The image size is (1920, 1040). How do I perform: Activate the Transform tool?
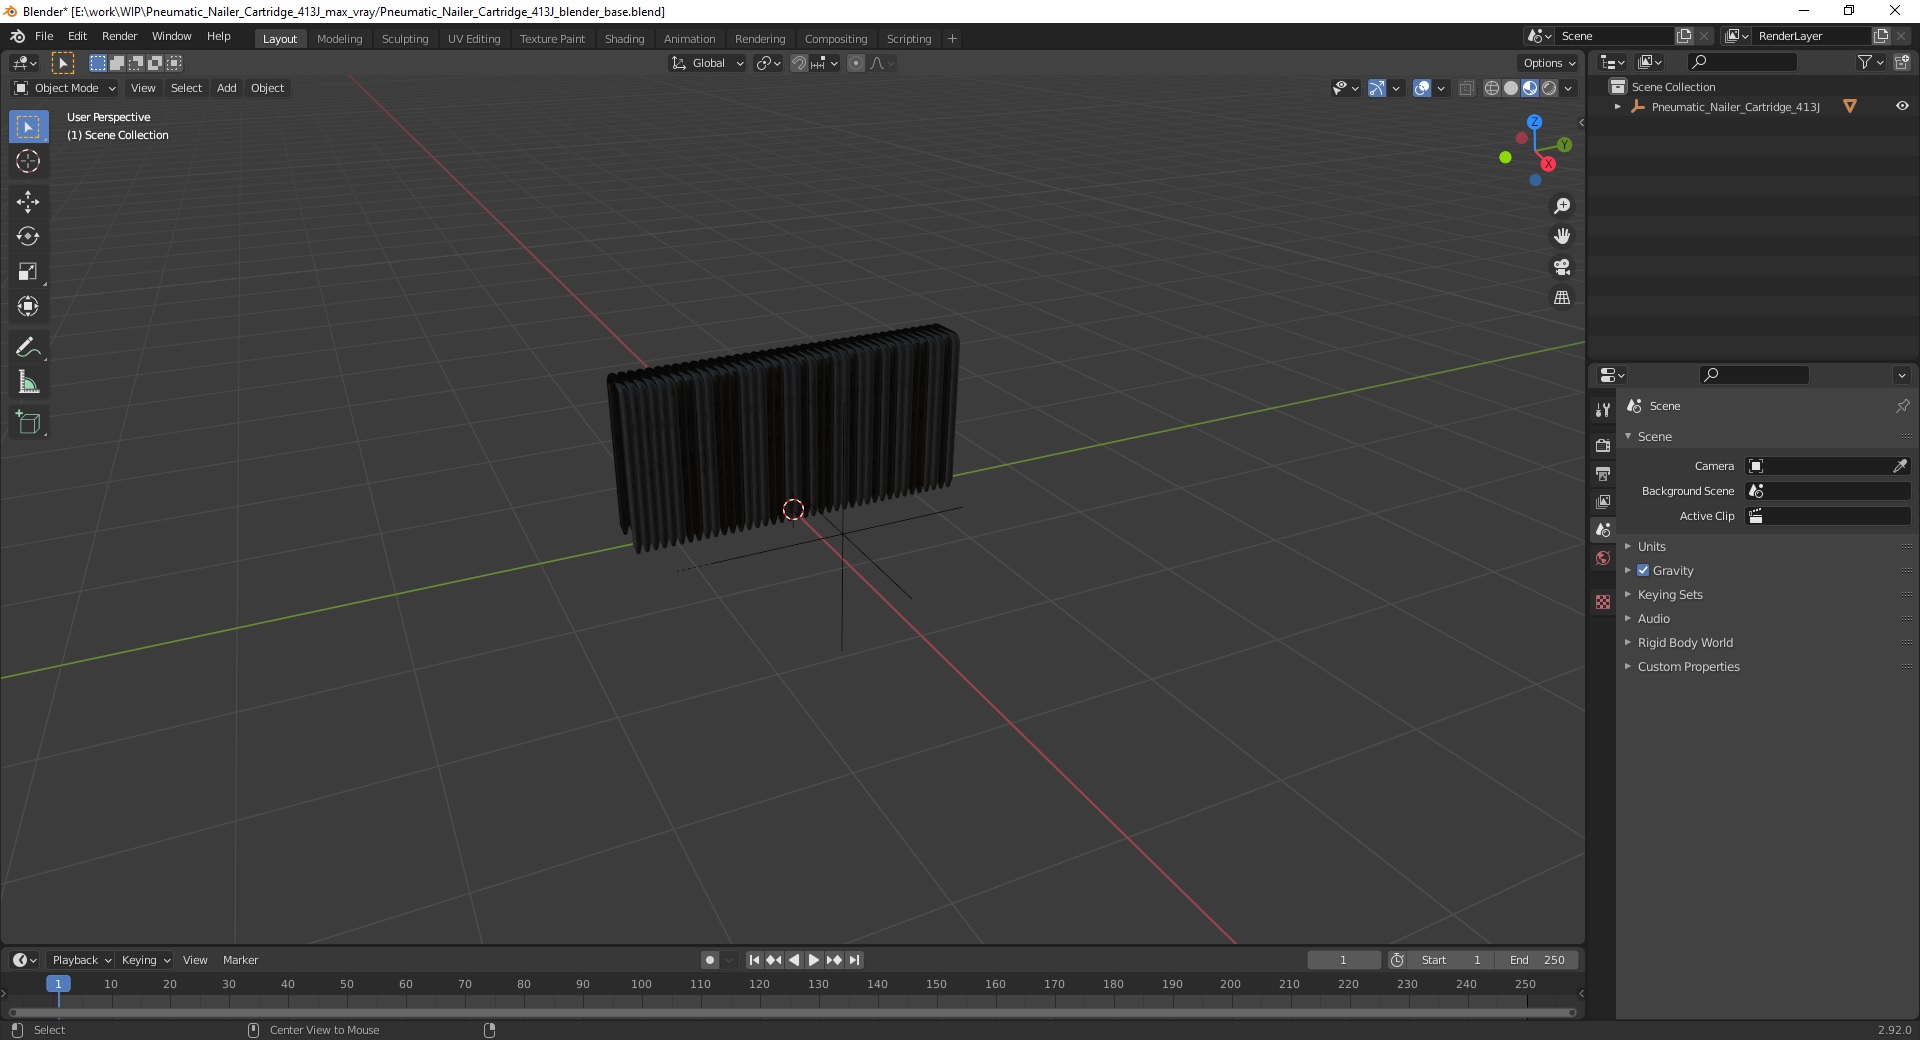pos(28,306)
